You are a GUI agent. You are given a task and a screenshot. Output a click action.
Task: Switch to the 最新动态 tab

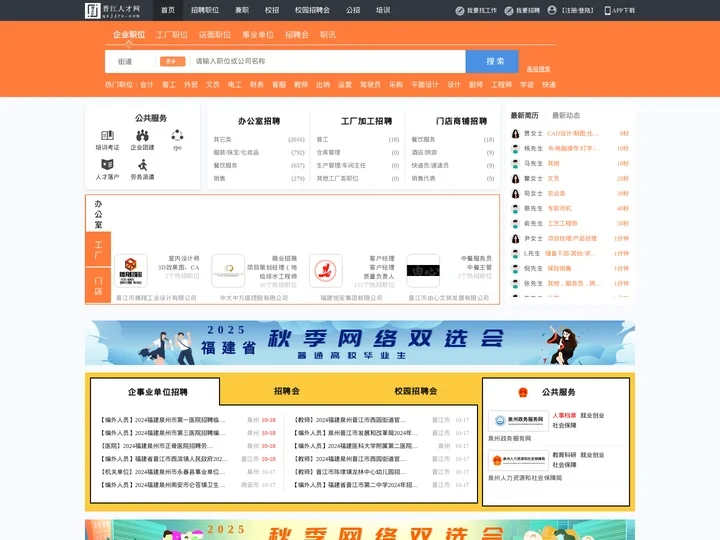566,115
